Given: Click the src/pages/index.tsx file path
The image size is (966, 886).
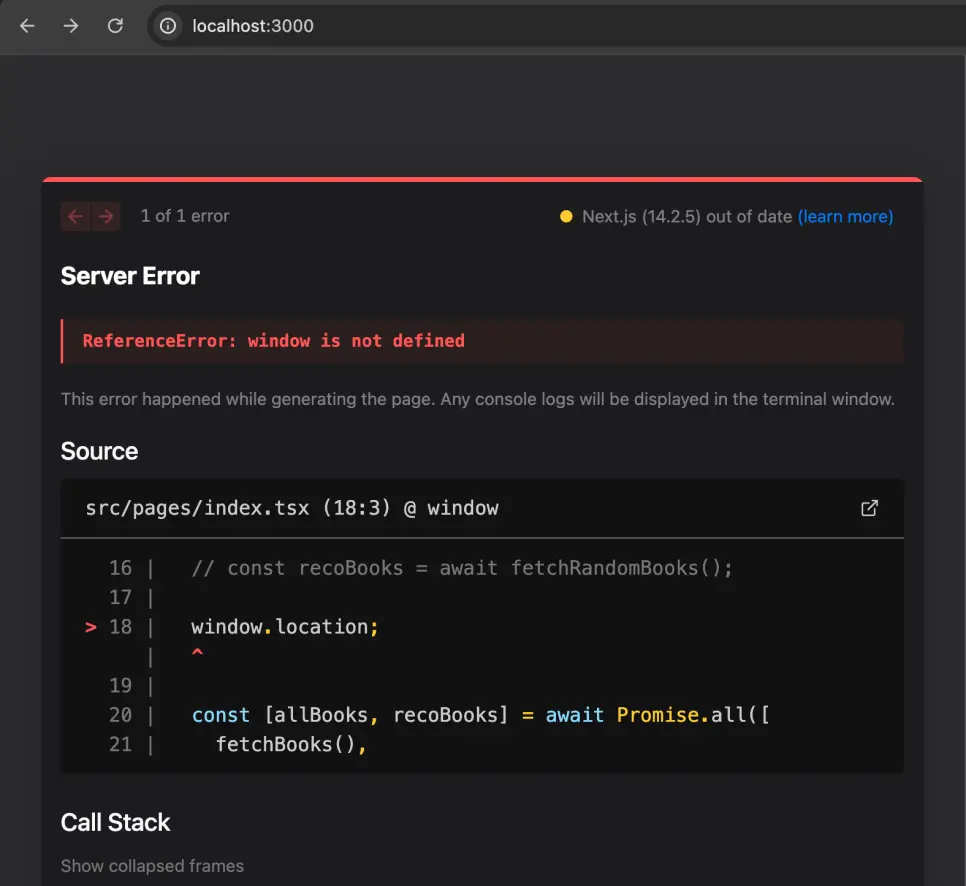Looking at the screenshot, I should click(197, 508).
